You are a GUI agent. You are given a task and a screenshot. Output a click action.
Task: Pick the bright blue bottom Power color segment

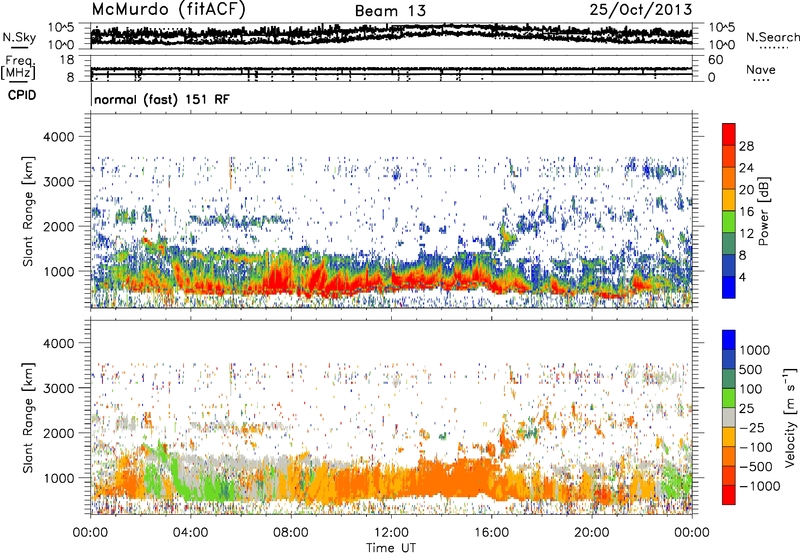(729, 288)
